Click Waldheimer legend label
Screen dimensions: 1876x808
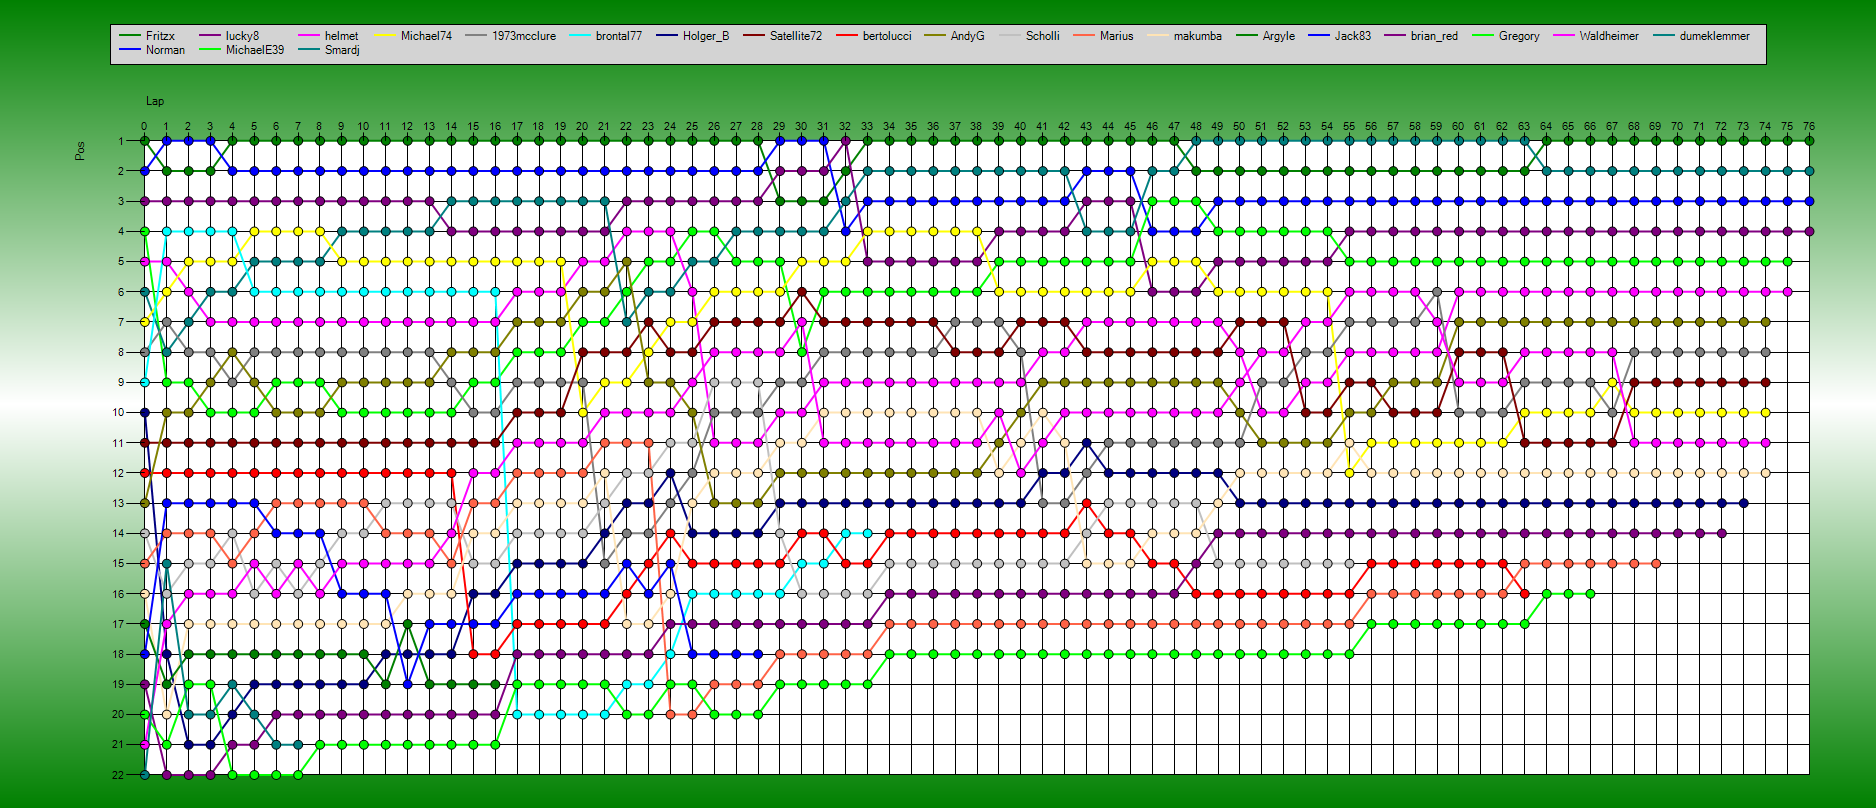pyautogui.click(x=1609, y=36)
